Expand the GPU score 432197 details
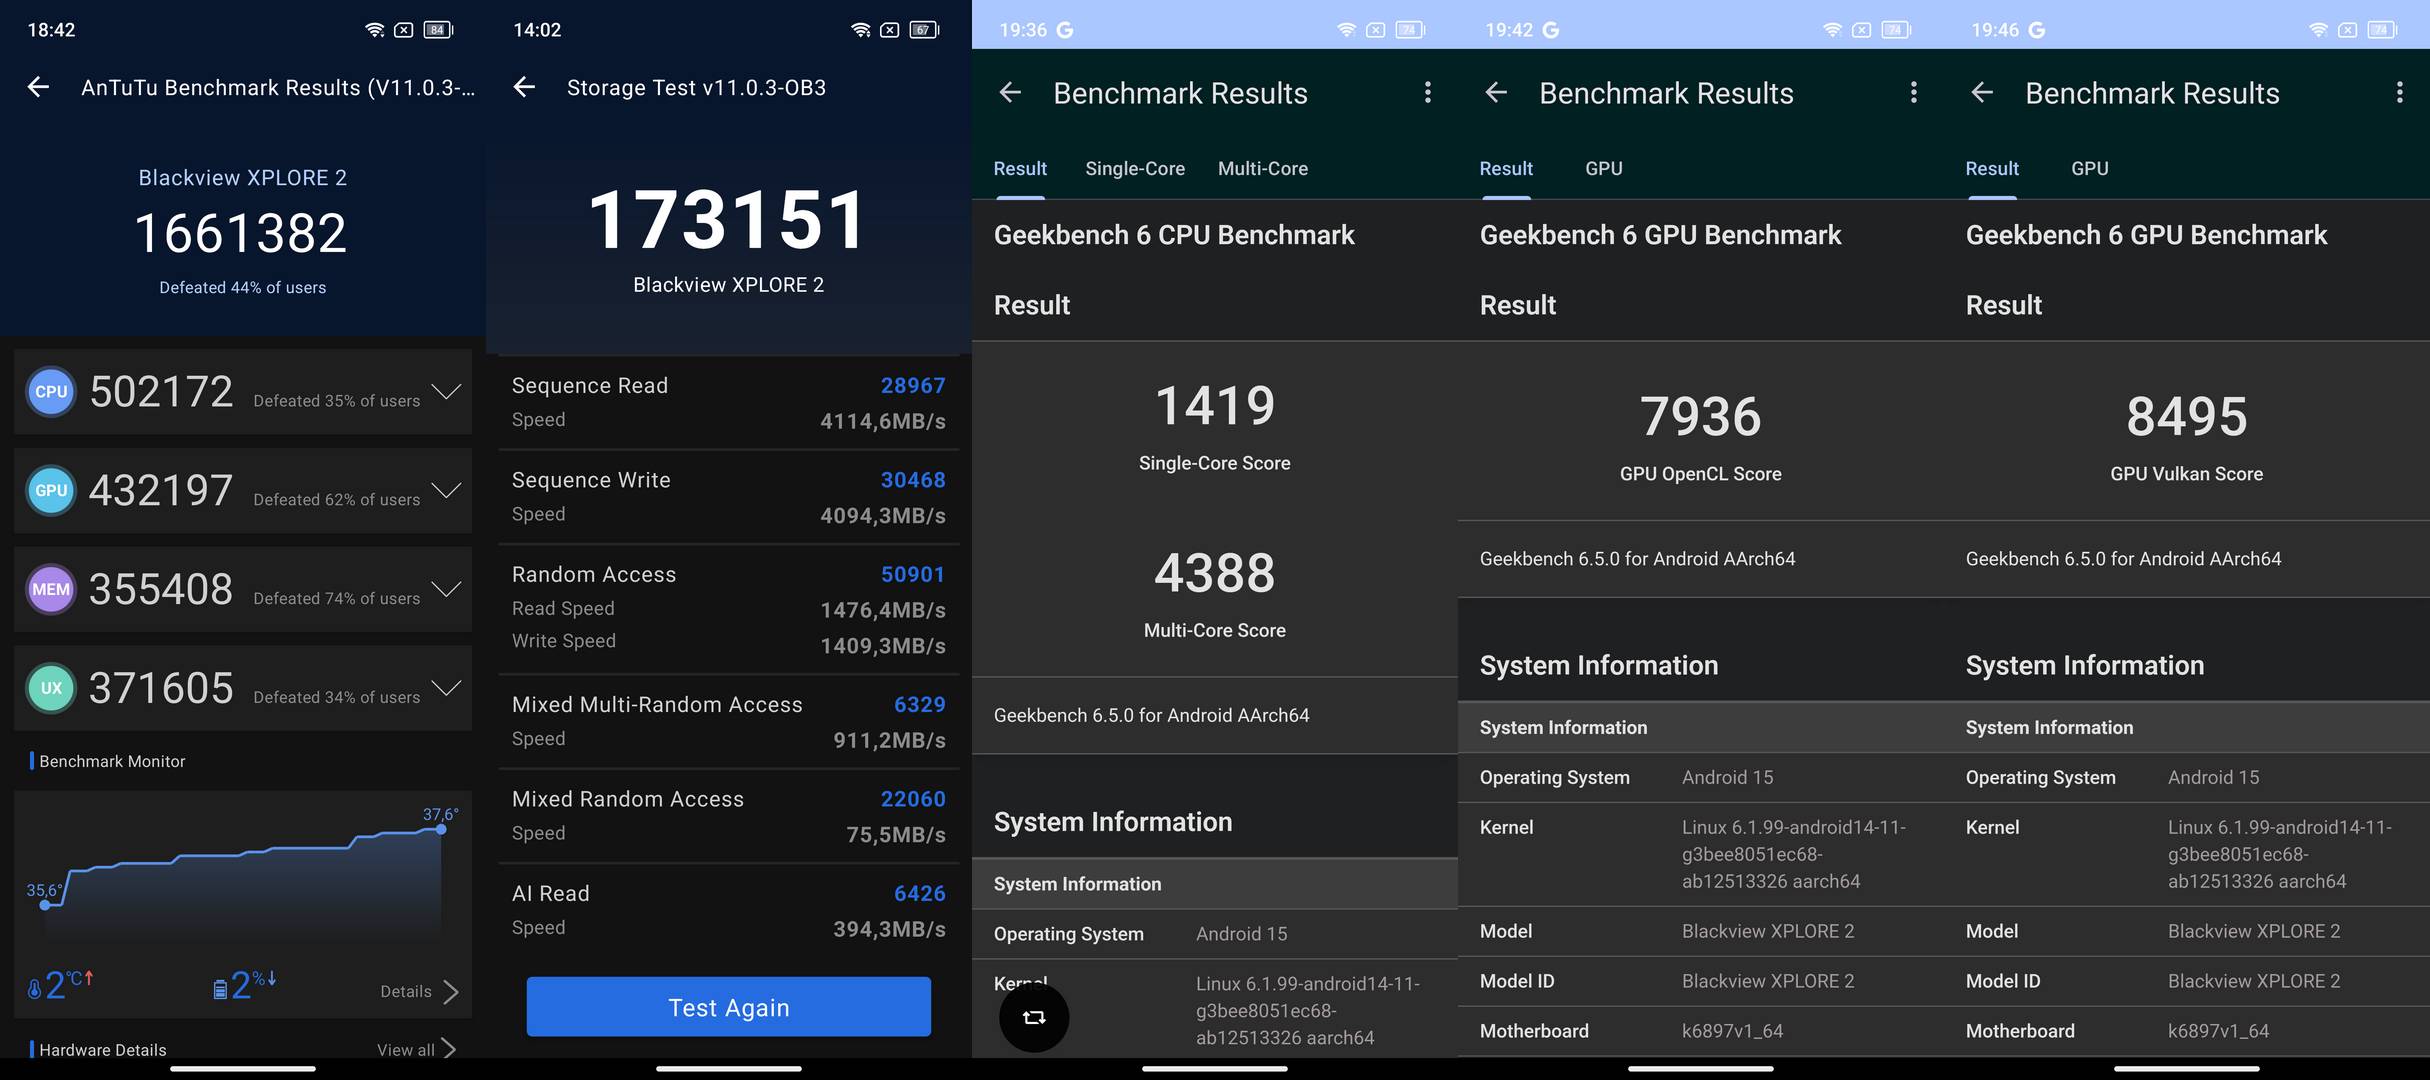This screenshot has width=2430, height=1080. (x=445, y=490)
